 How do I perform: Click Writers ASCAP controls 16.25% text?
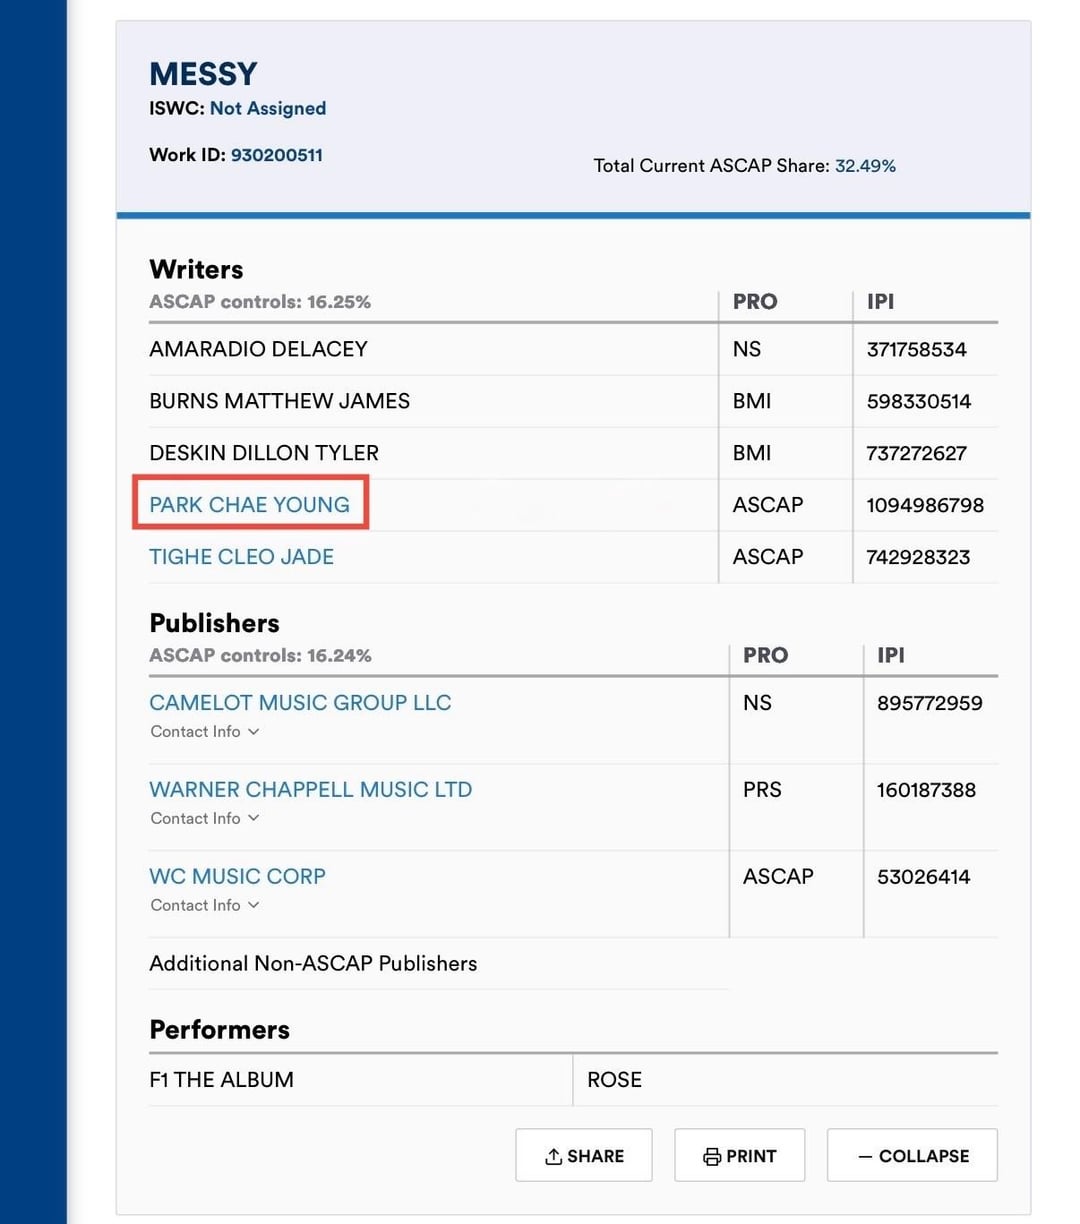(260, 302)
